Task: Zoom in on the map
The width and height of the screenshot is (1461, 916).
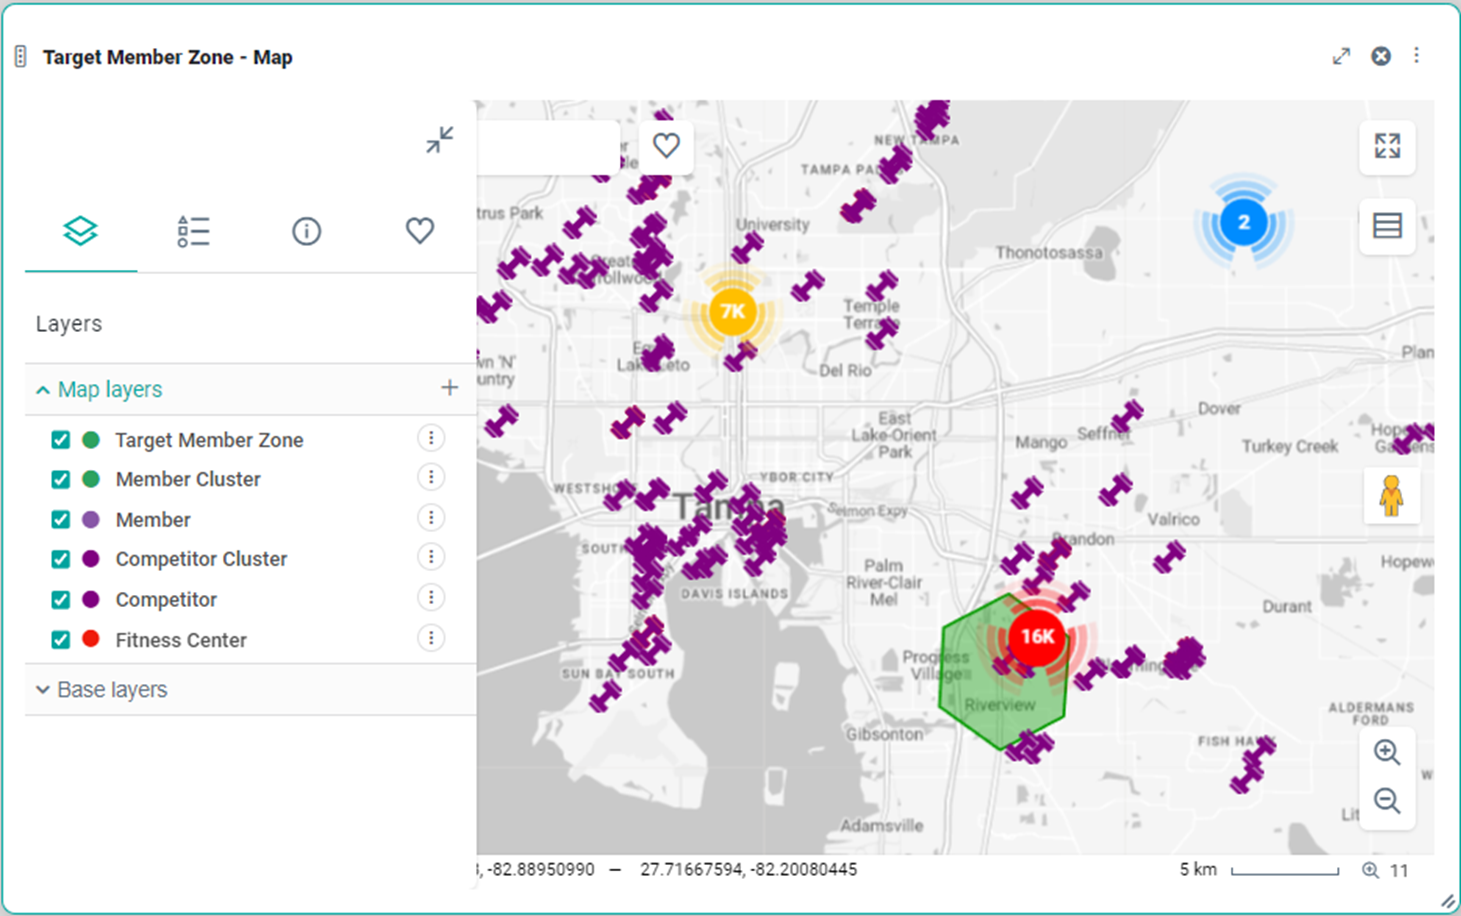Action: [x=1386, y=752]
